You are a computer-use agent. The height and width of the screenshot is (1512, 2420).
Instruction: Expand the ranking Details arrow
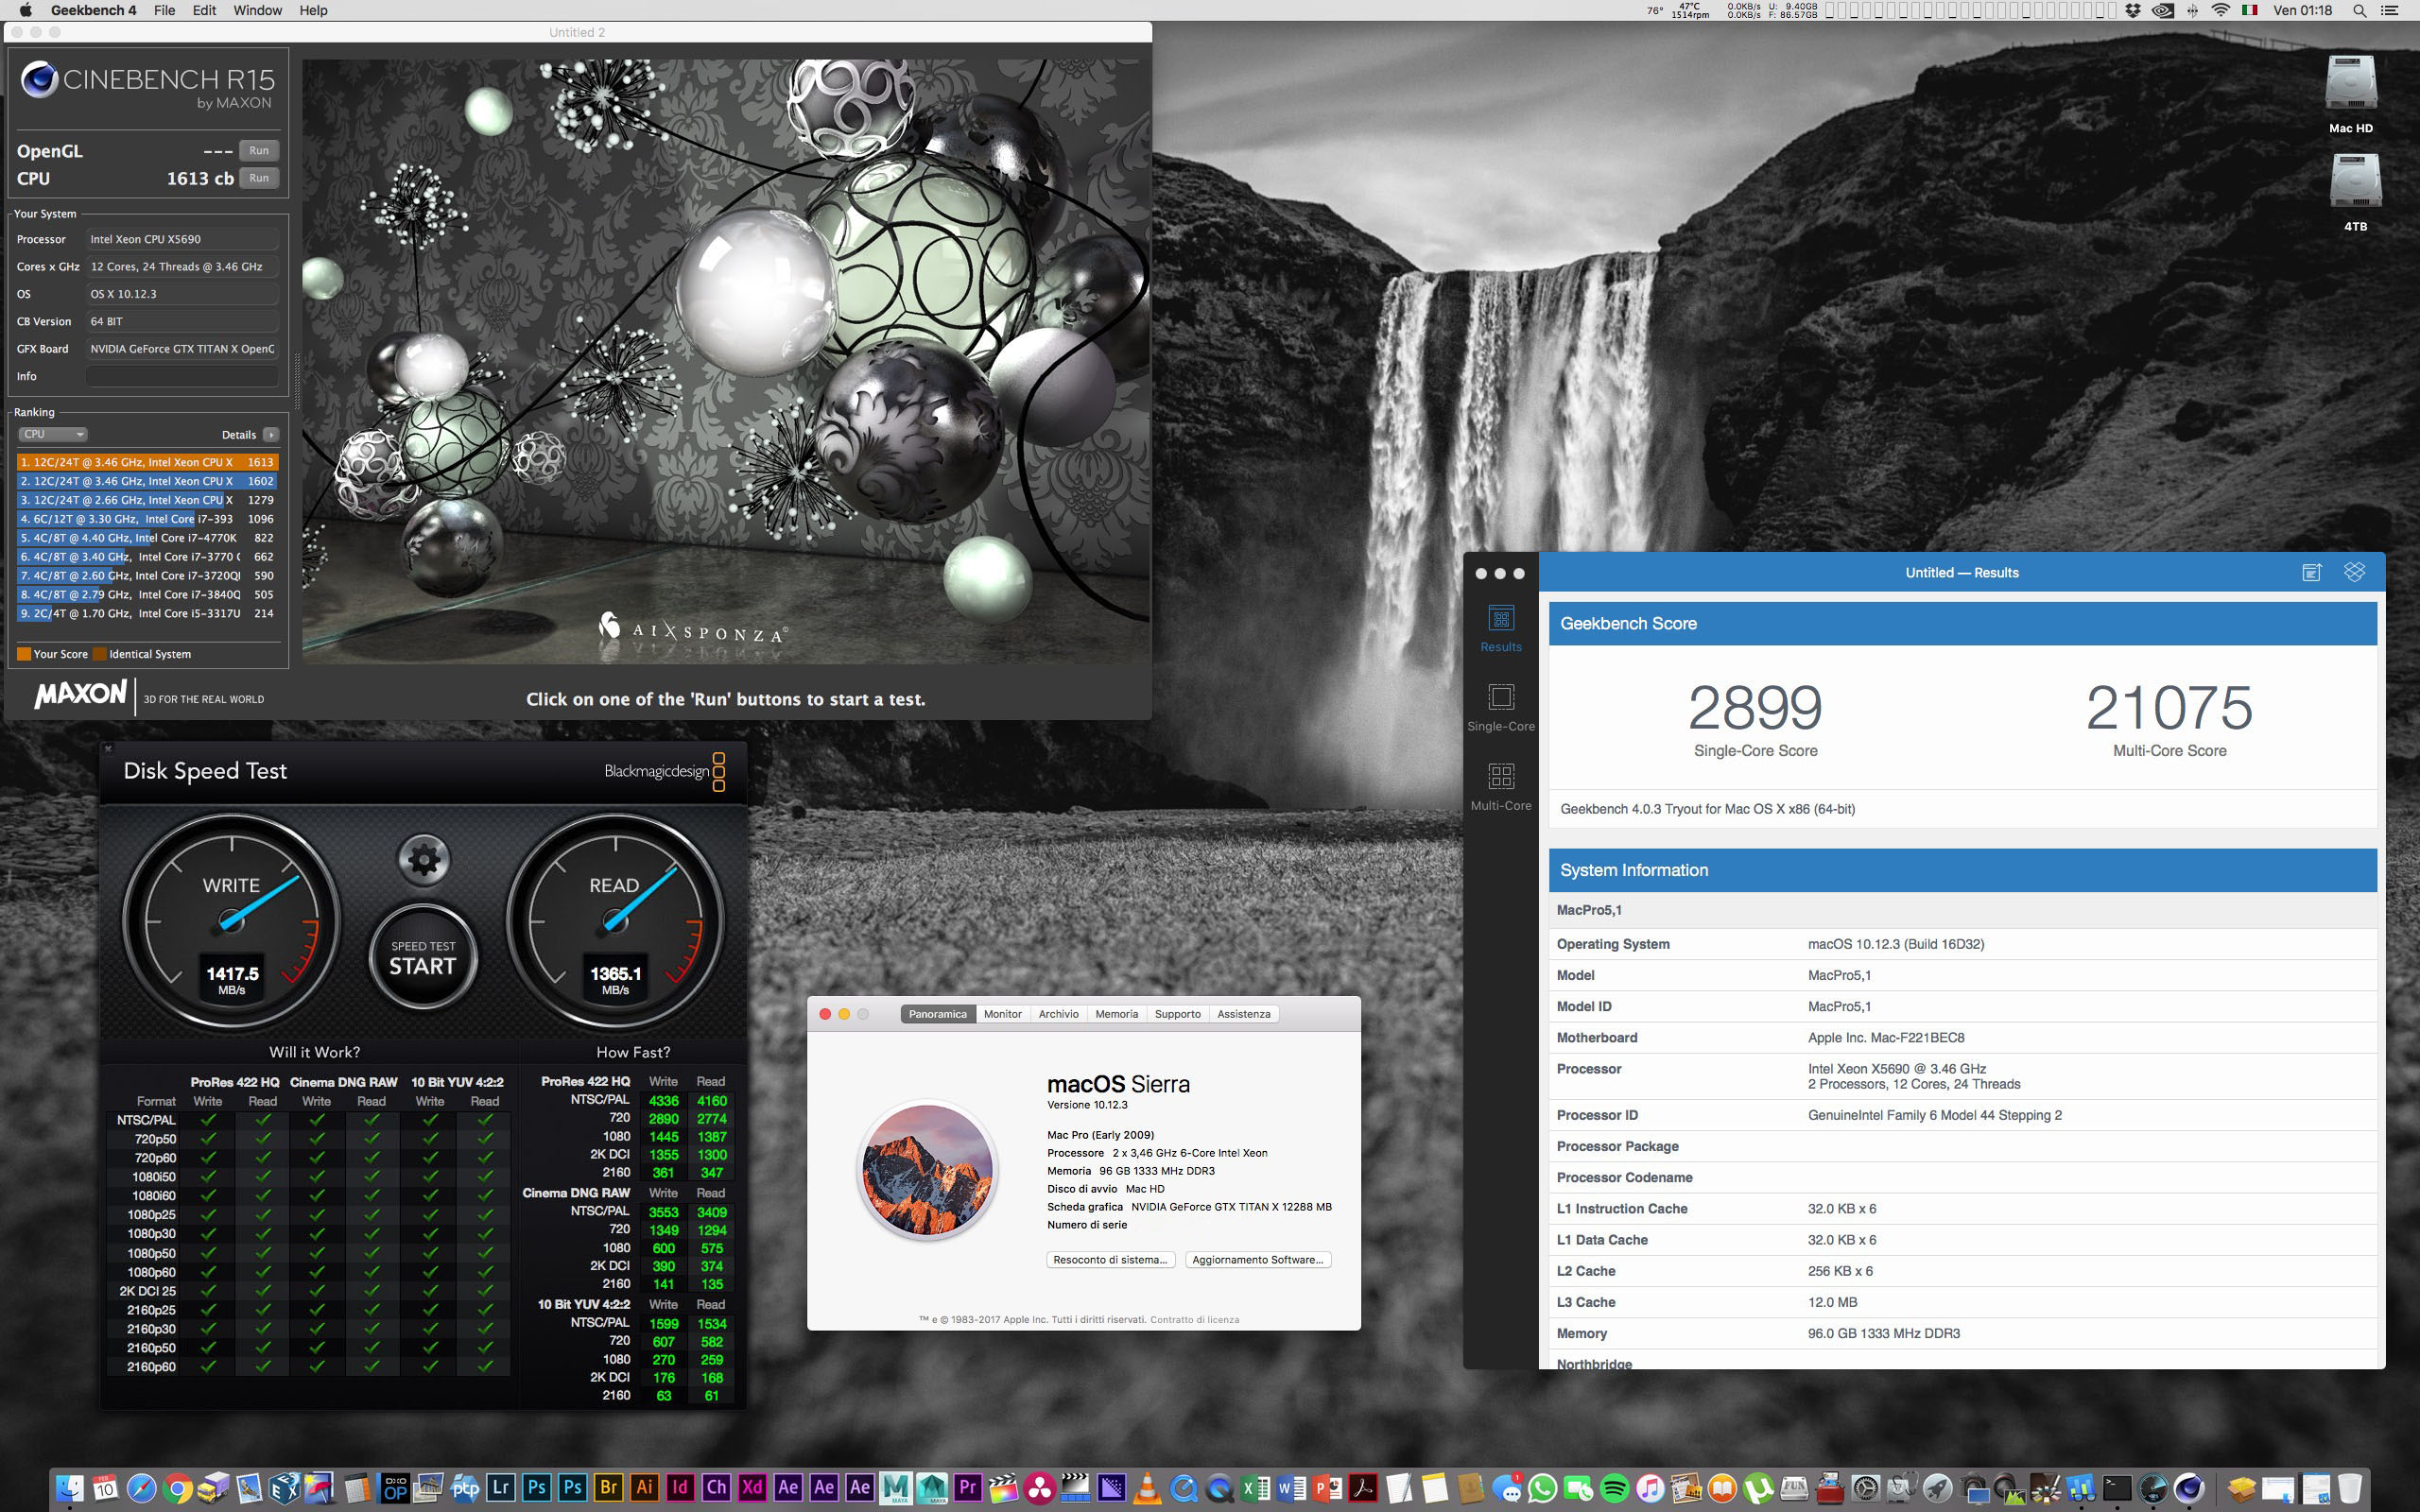point(270,434)
